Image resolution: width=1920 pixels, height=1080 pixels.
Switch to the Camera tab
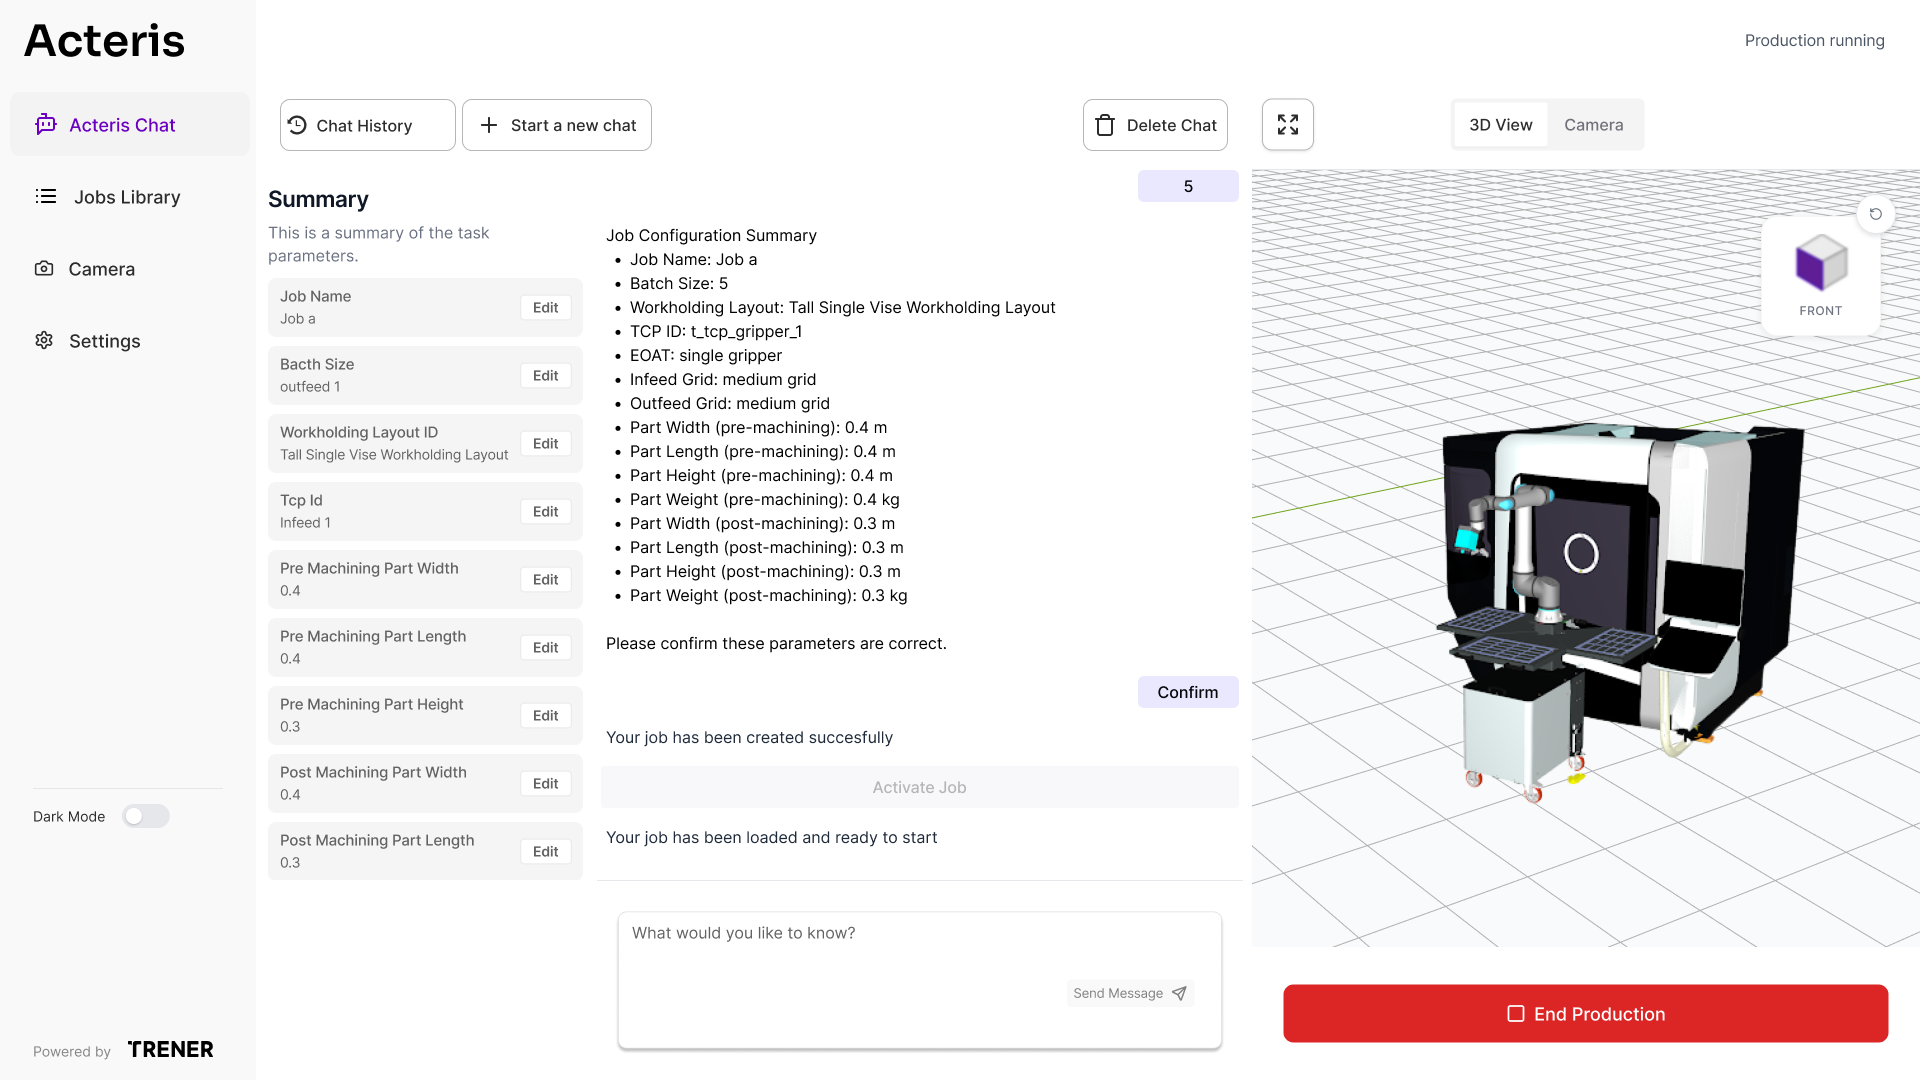click(1593, 124)
